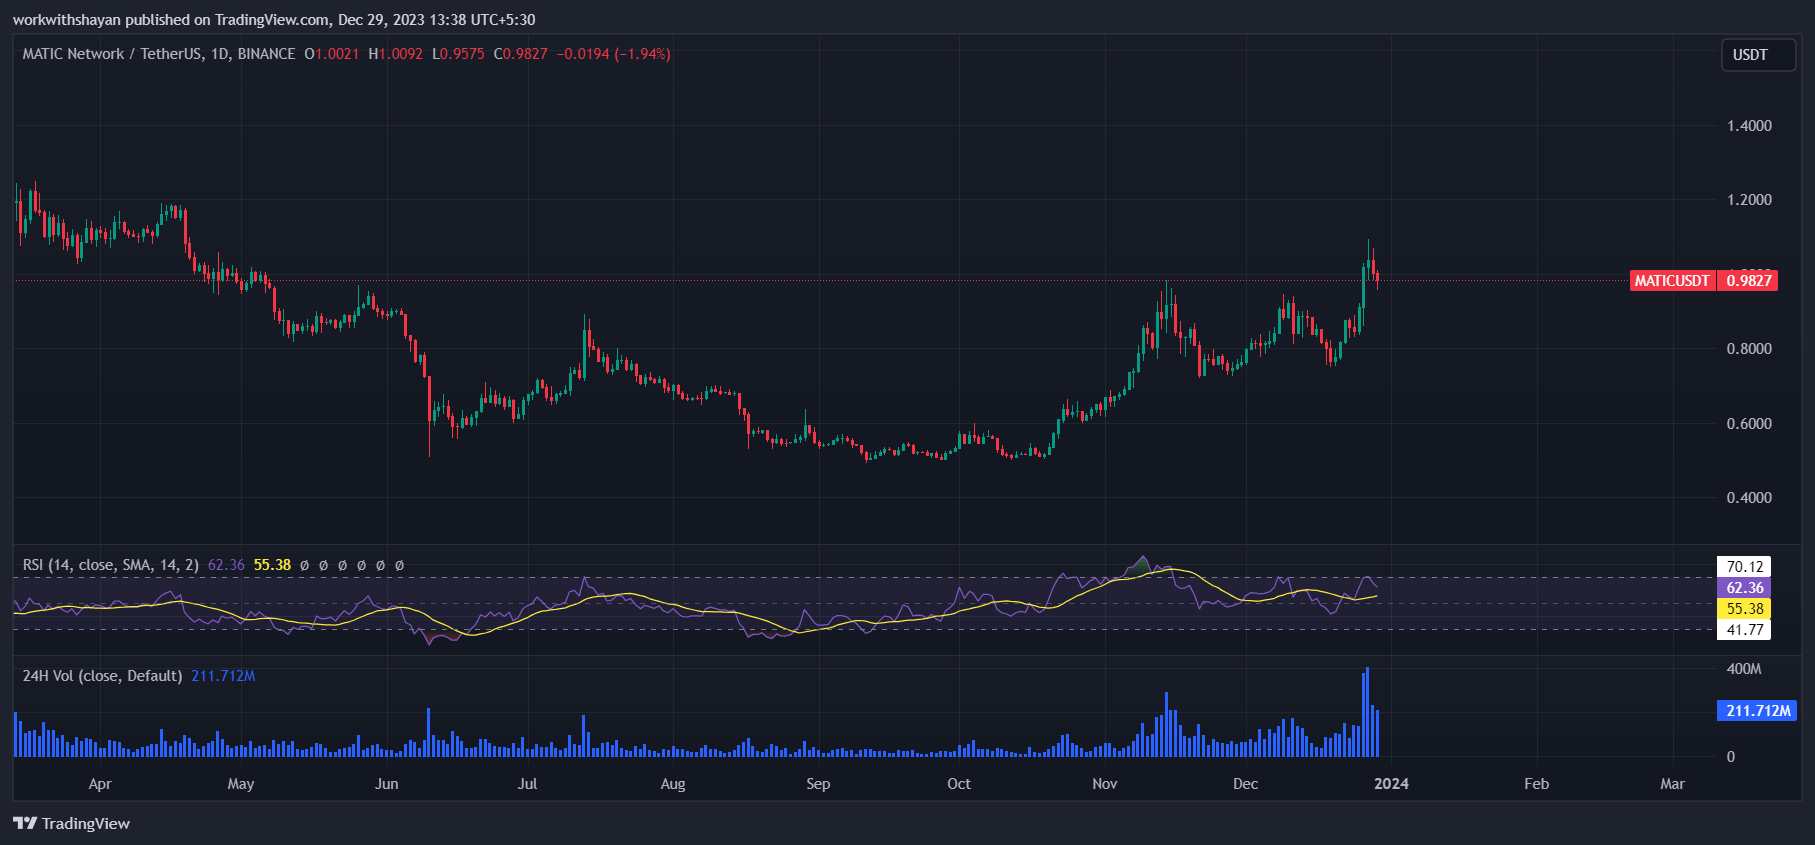Click the RSI (14, close, SMA, 14, 2) legend
Image resolution: width=1815 pixels, height=845 pixels.
pyautogui.click(x=111, y=565)
